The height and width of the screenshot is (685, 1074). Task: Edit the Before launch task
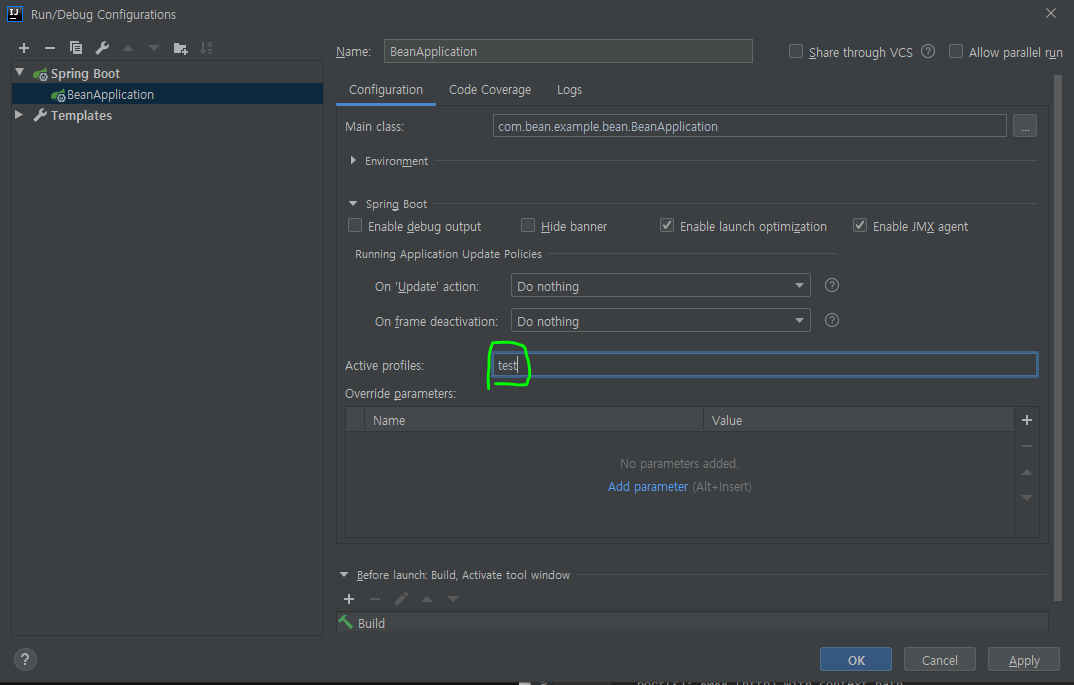(401, 599)
